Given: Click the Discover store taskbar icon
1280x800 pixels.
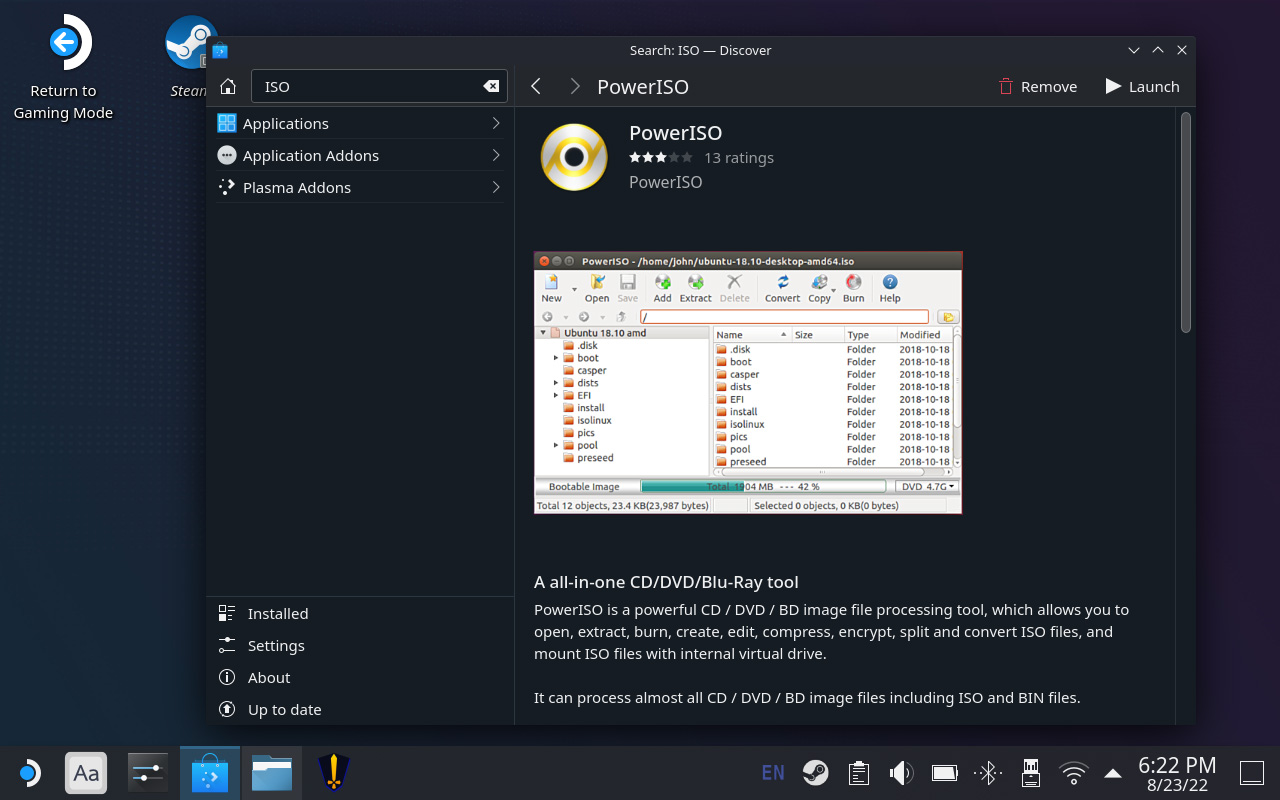Looking at the screenshot, I should pos(210,773).
